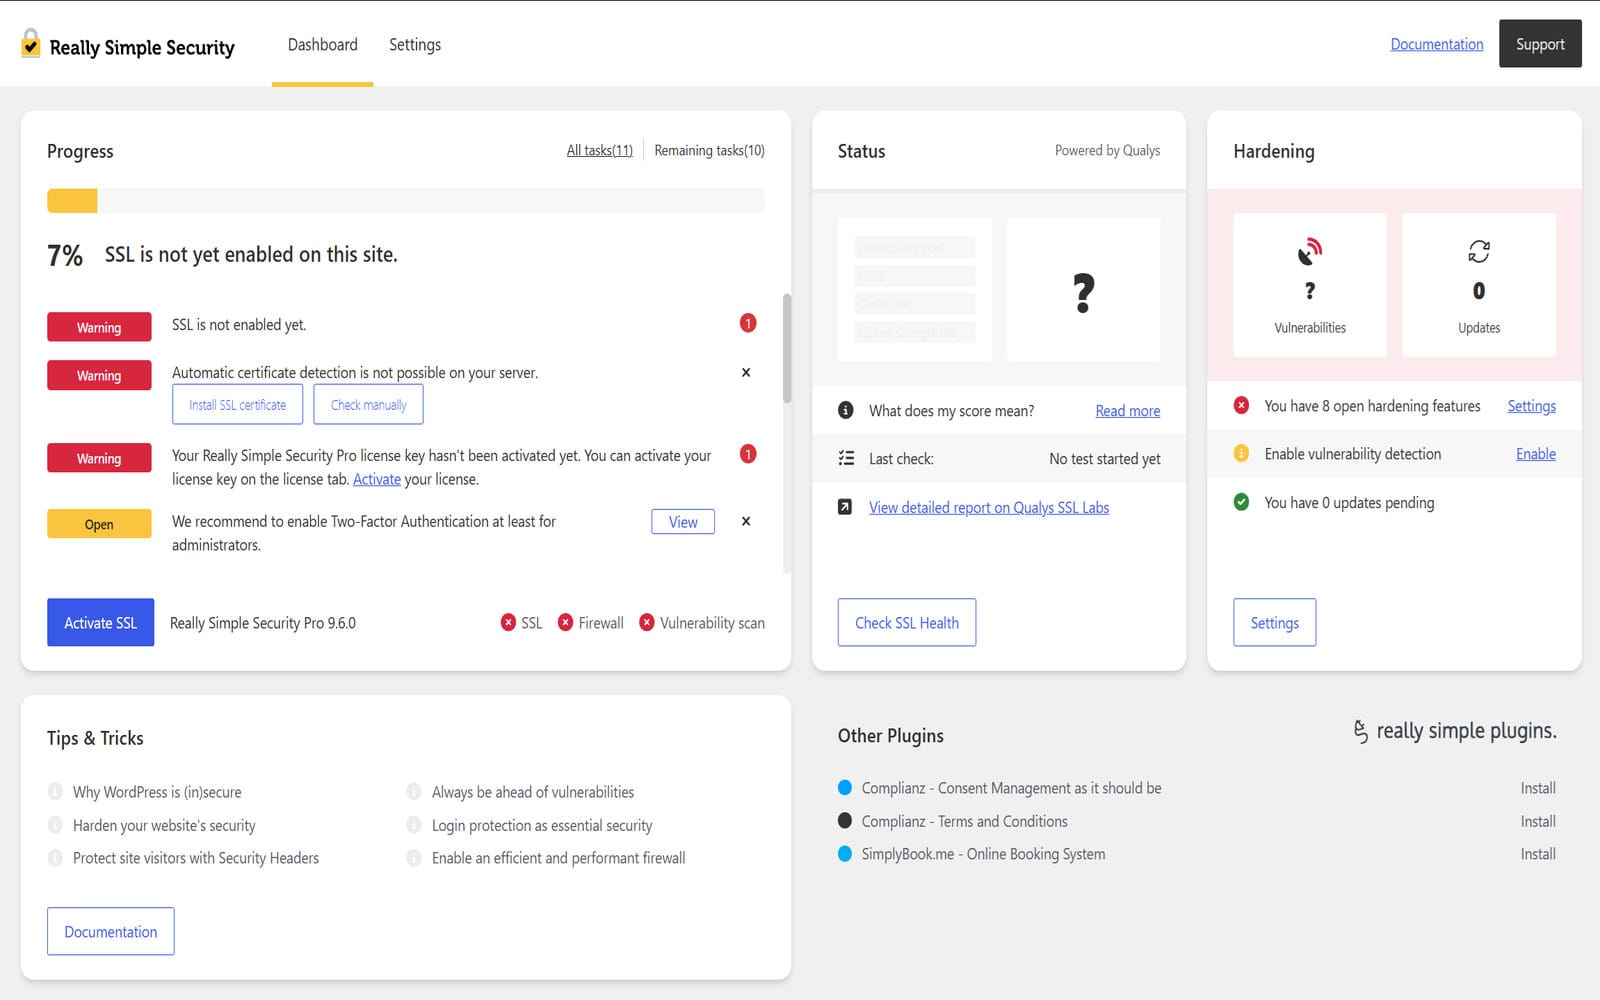Click Install SSL certificate button
This screenshot has height=1000, width=1600.
237,405
